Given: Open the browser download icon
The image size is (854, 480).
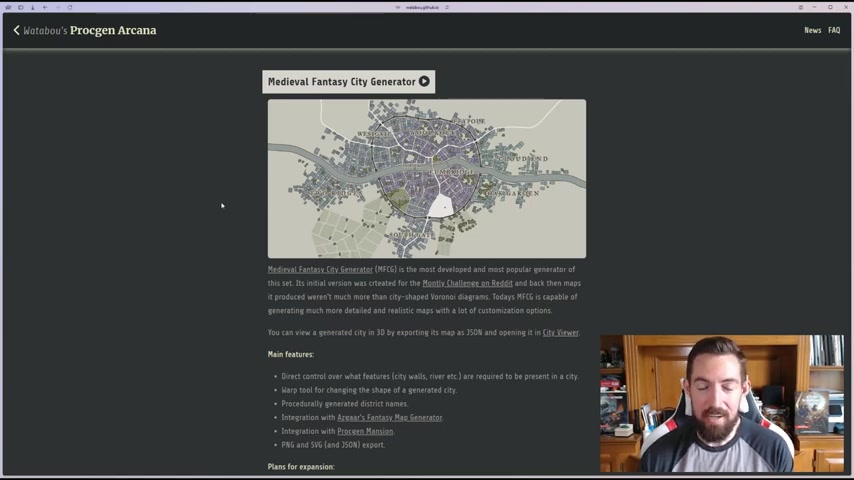Looking at the screenshot, I should coord(32,7).
